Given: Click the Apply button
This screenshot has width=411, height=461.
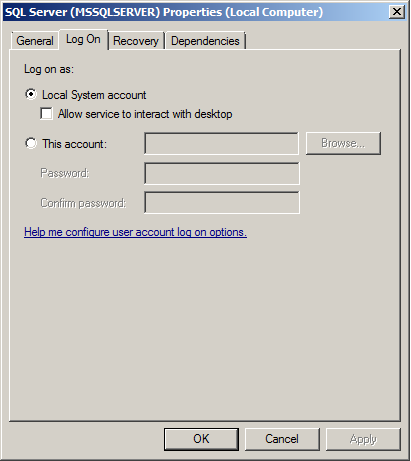Looking at the screenshot, I should pos(363,439).
